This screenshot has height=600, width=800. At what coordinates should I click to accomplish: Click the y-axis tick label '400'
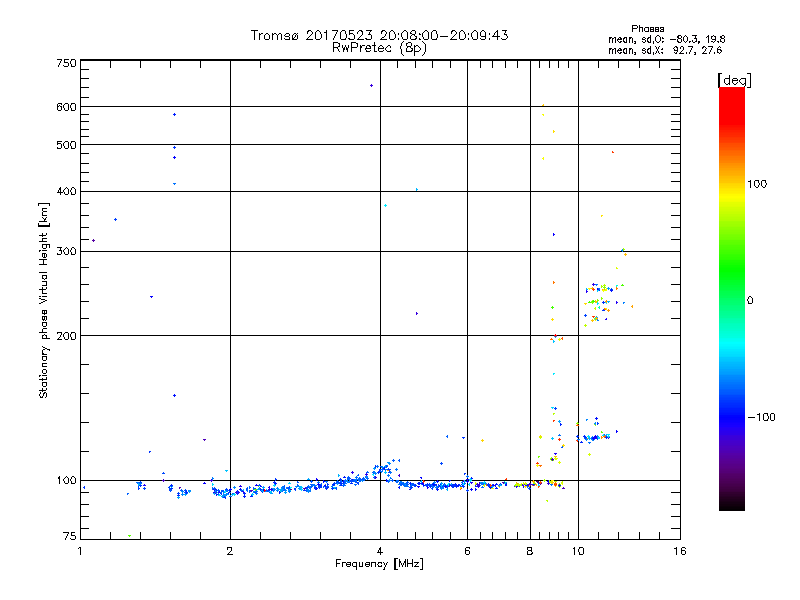tap(66, 191)
